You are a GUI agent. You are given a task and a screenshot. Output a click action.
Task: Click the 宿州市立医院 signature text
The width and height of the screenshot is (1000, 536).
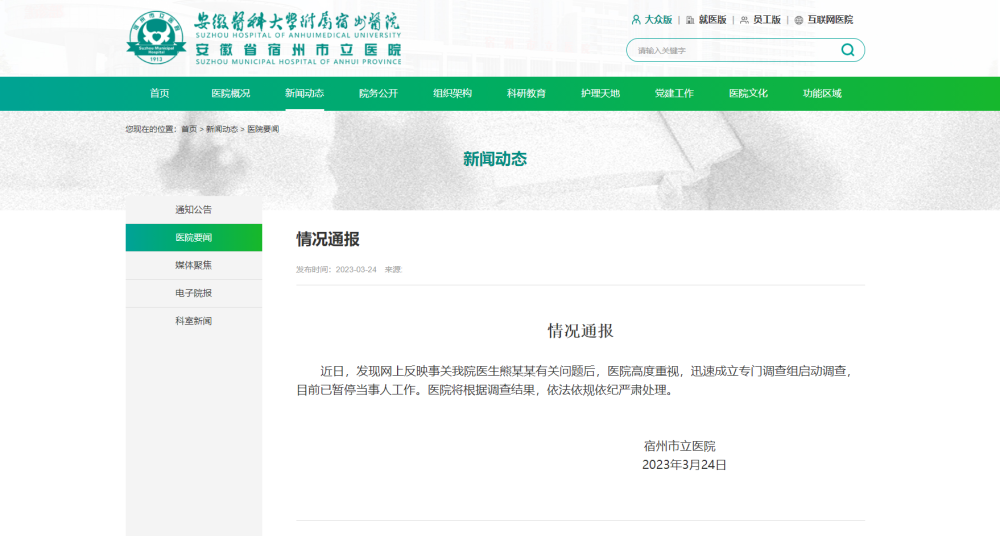tap(680, 446)
